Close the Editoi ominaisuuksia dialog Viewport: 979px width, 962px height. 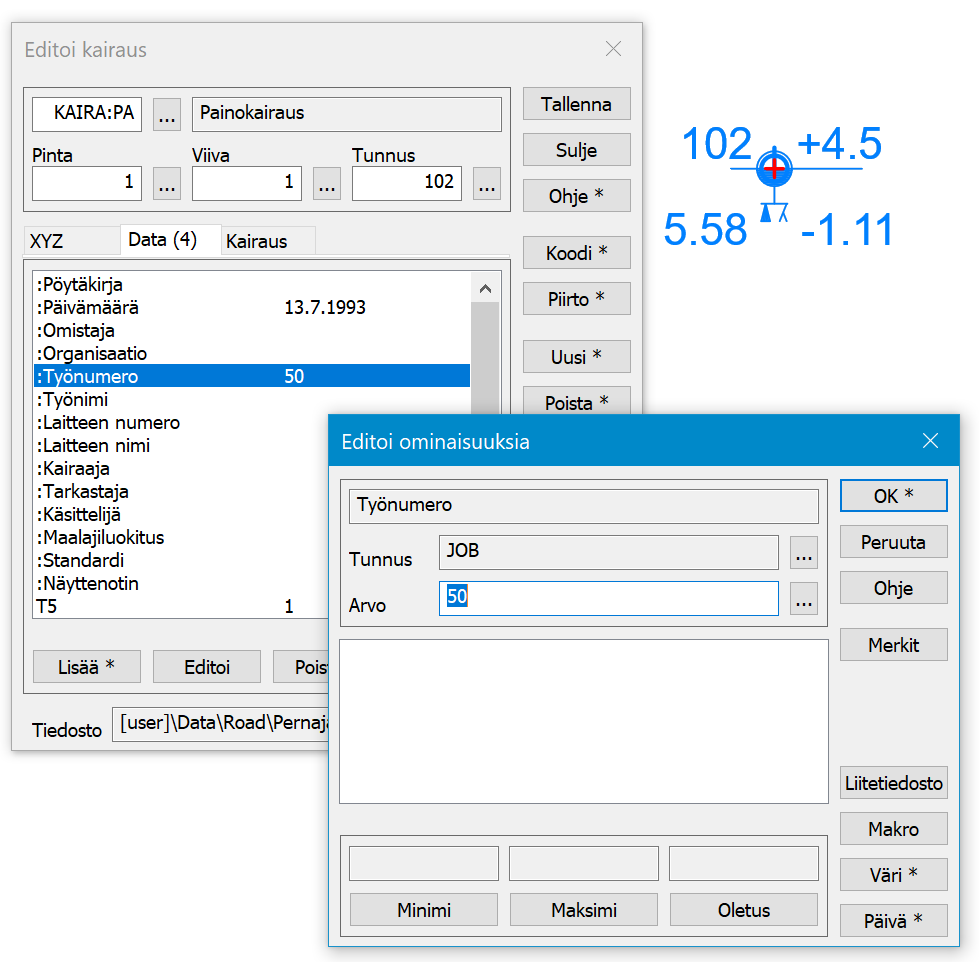(x=930, y=441)
